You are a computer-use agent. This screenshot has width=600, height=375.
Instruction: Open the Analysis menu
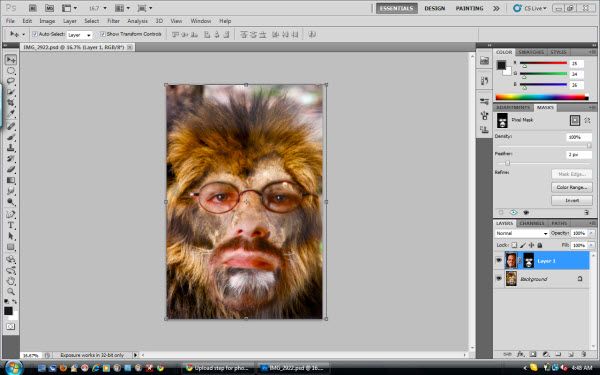137,21
